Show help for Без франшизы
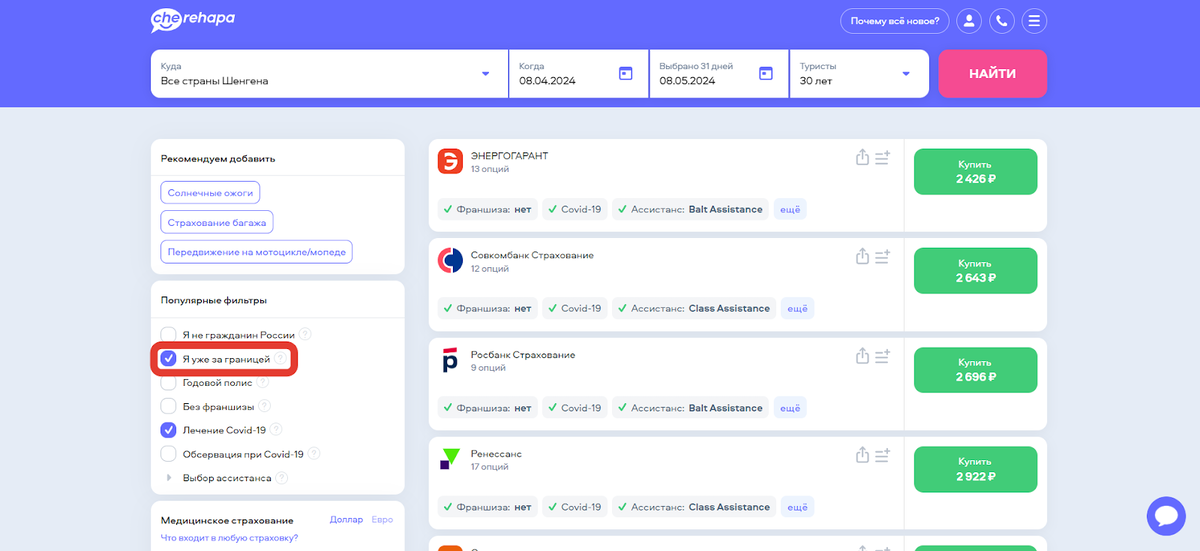 pyautogui.click(x=264, y=406)
